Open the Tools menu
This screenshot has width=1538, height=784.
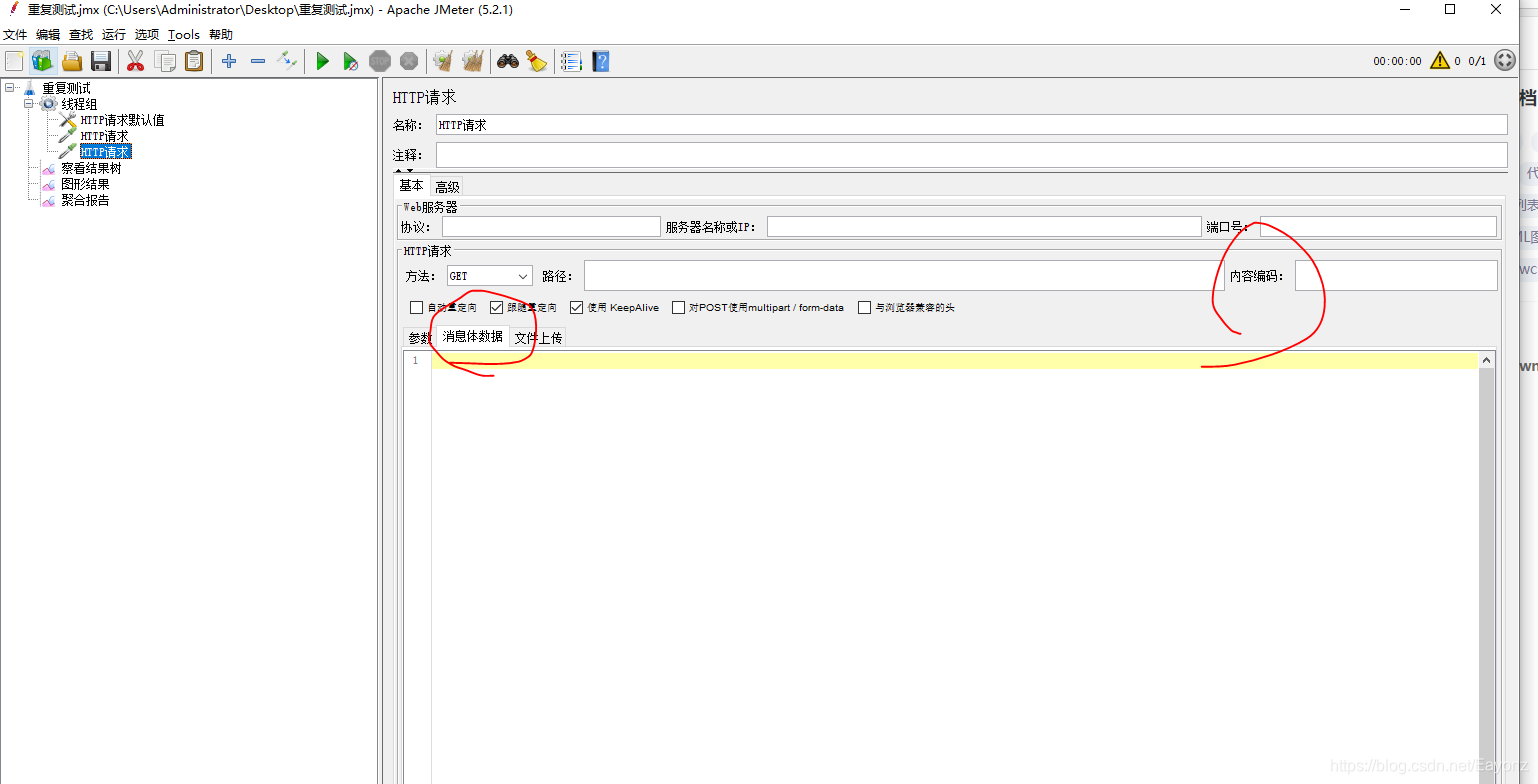(x=184, y=34)
